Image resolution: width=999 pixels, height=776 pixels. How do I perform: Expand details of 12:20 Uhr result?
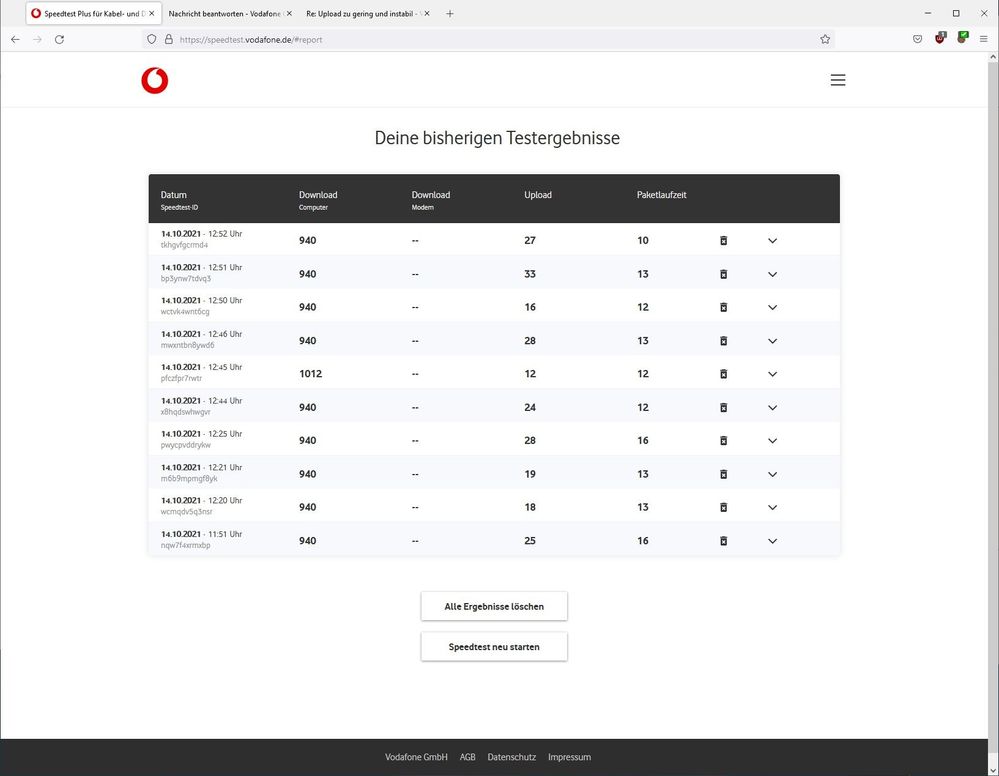click(772, 508)
